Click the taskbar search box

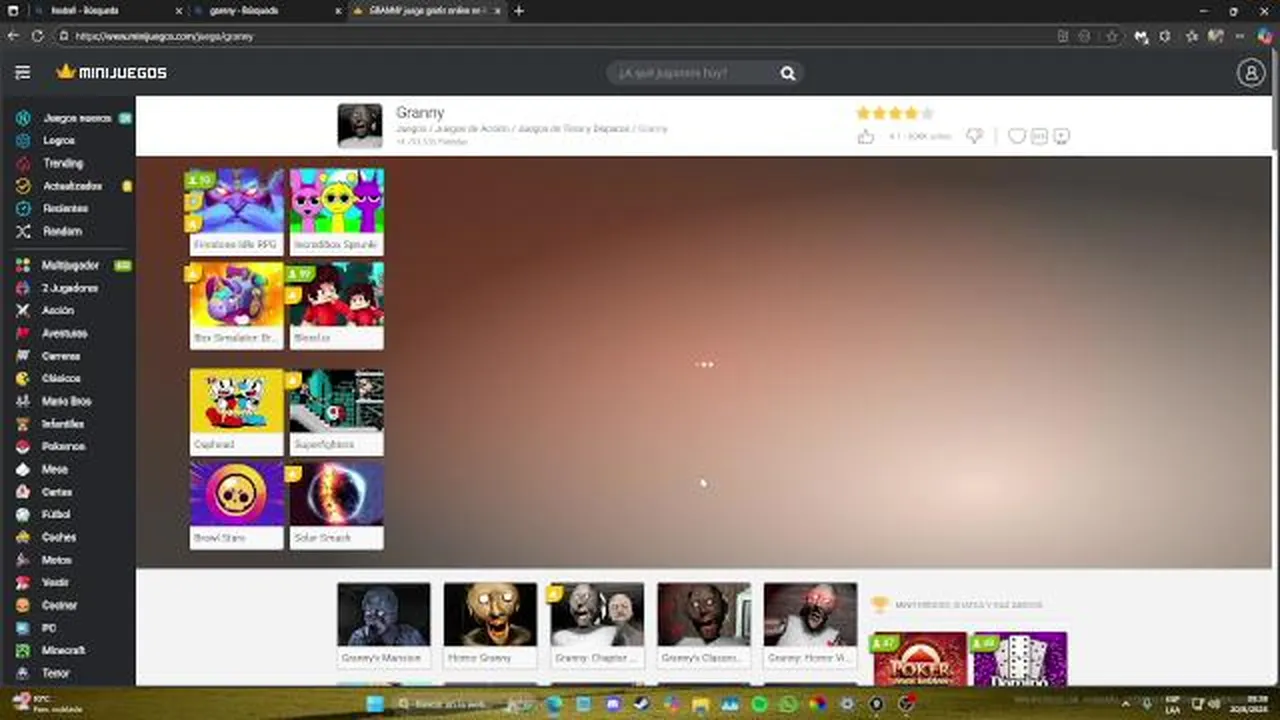tap(463, 704)
